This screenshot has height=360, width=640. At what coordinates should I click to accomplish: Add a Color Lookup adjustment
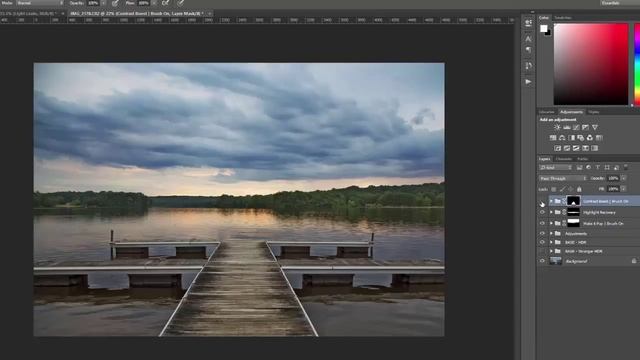[599, 138]
